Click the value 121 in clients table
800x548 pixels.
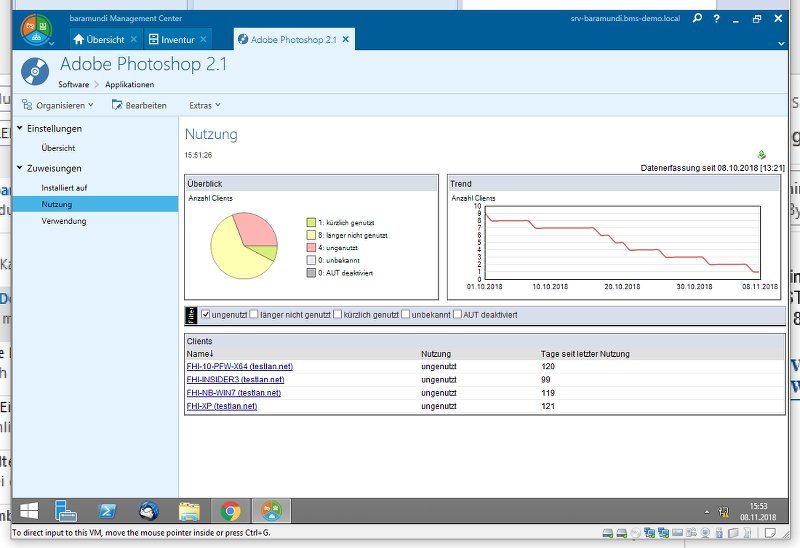[x=548, y=406]
